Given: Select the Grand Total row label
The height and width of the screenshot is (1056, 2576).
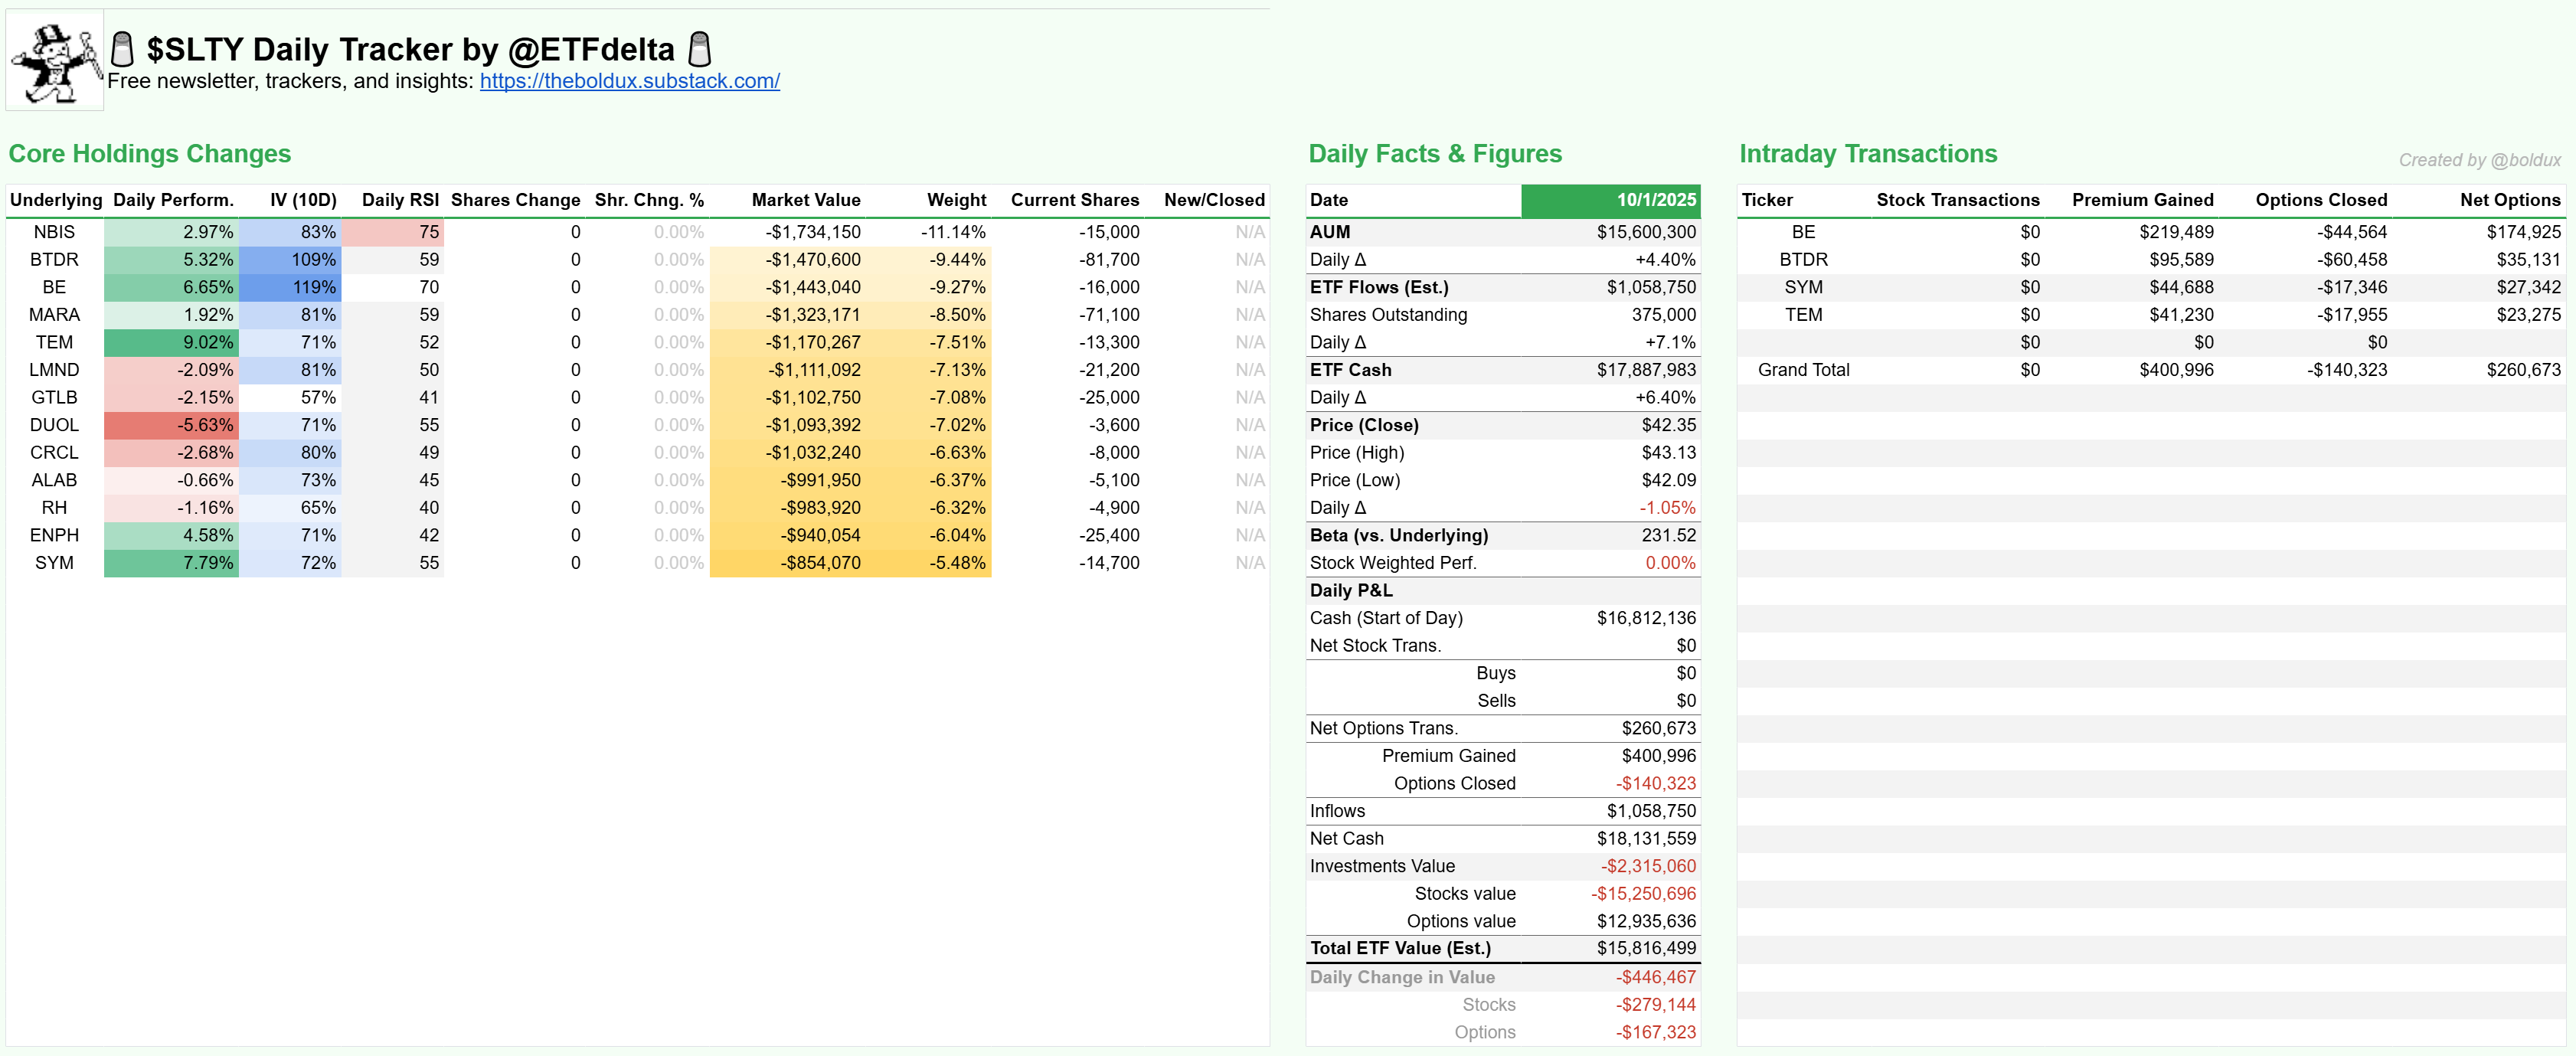Looking at the screenshot, I should tap(1803, 370).
